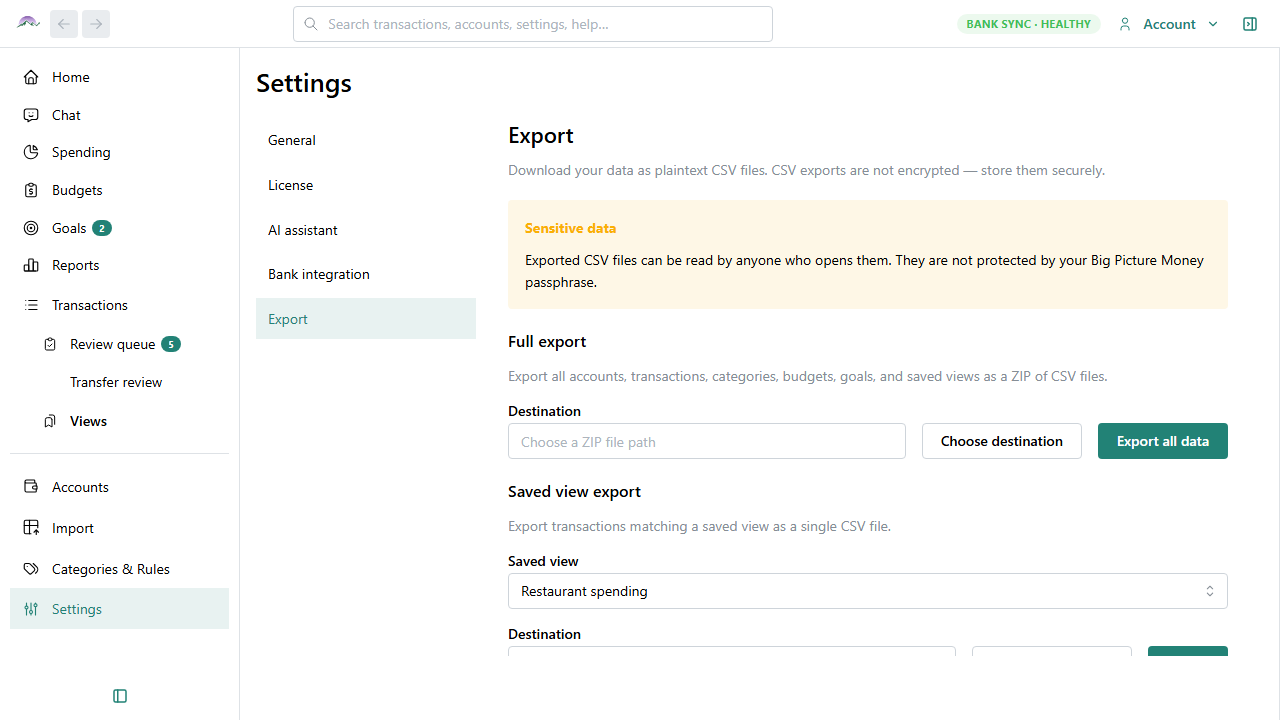Viewport: 1280px width, 720px height.
Task: Click the Review queue count badge
Action: 171,344
